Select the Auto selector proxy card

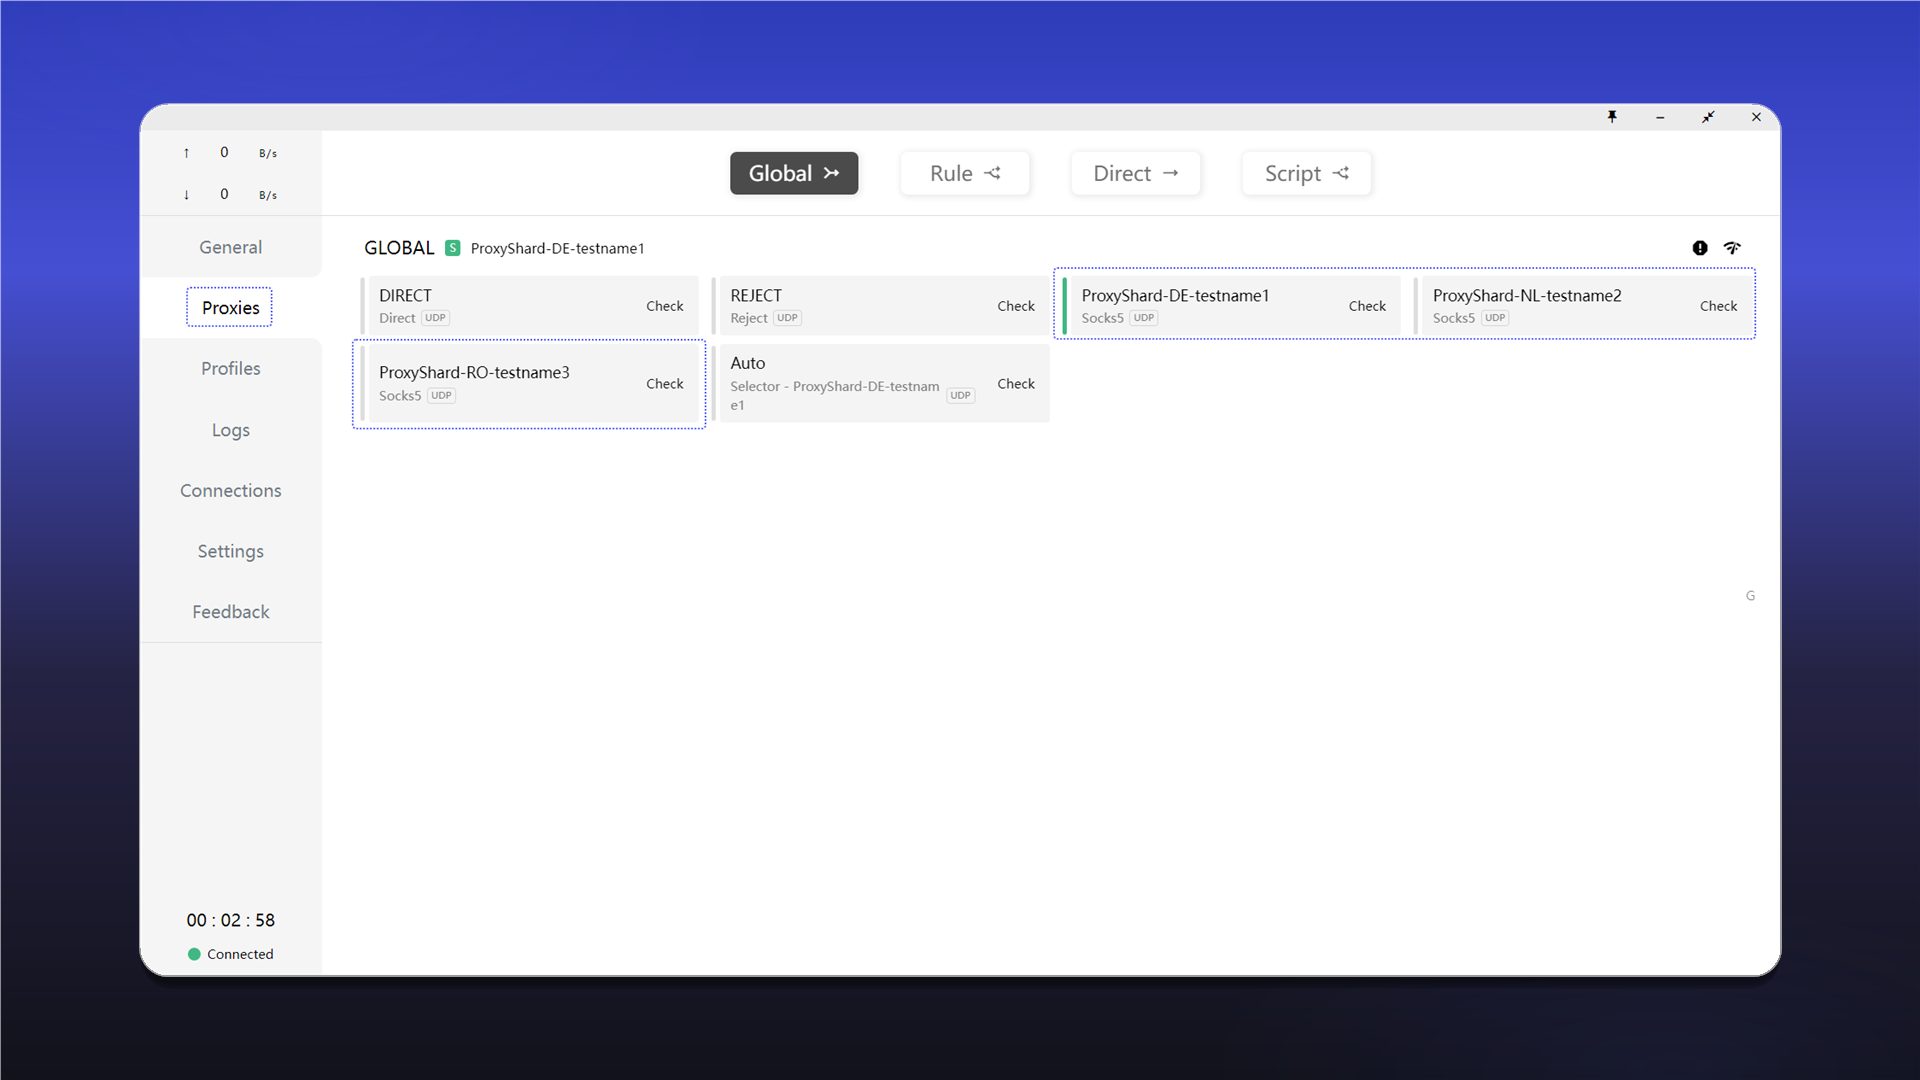pyautogui.click(x=880, y=384)
